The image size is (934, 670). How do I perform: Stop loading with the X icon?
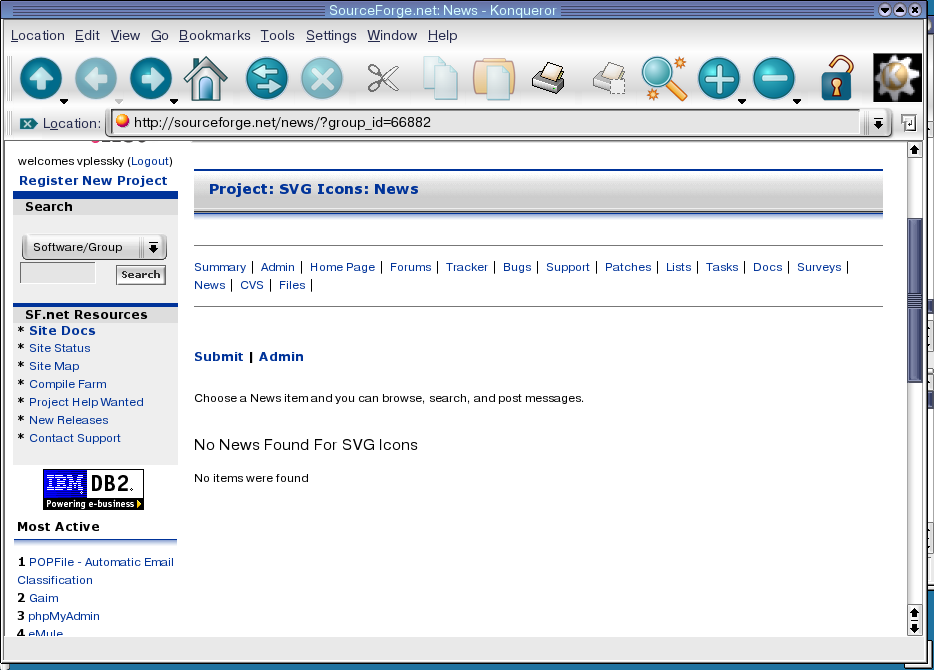[322, 78]
